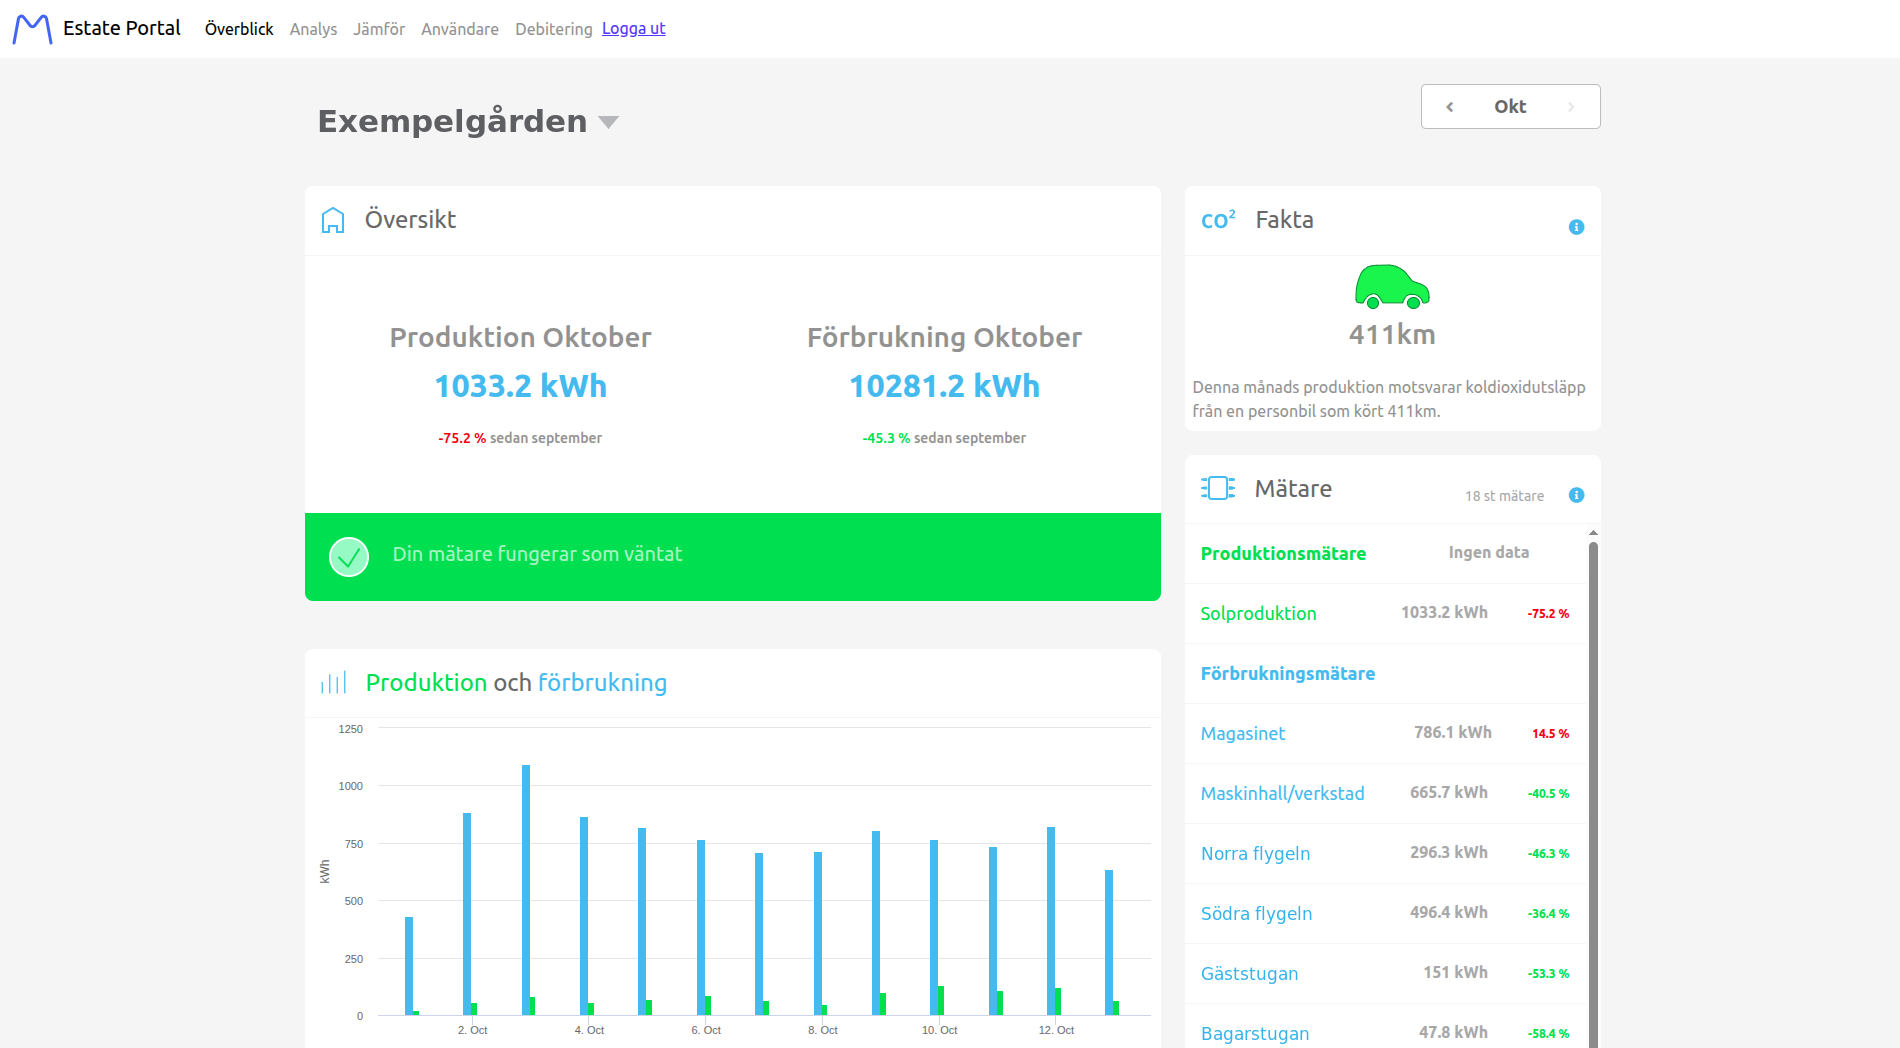
Task: Click the 786.1 kWh value for Magasinet
Action: click(x=1452, y=732)
